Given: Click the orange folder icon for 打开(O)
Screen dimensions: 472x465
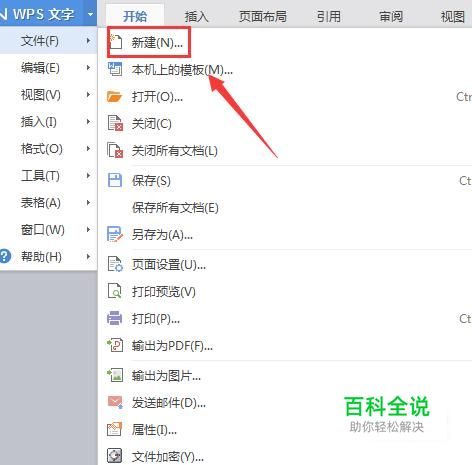Looking at the screenshot, I should pyautogui.click(x=115, y=97).
